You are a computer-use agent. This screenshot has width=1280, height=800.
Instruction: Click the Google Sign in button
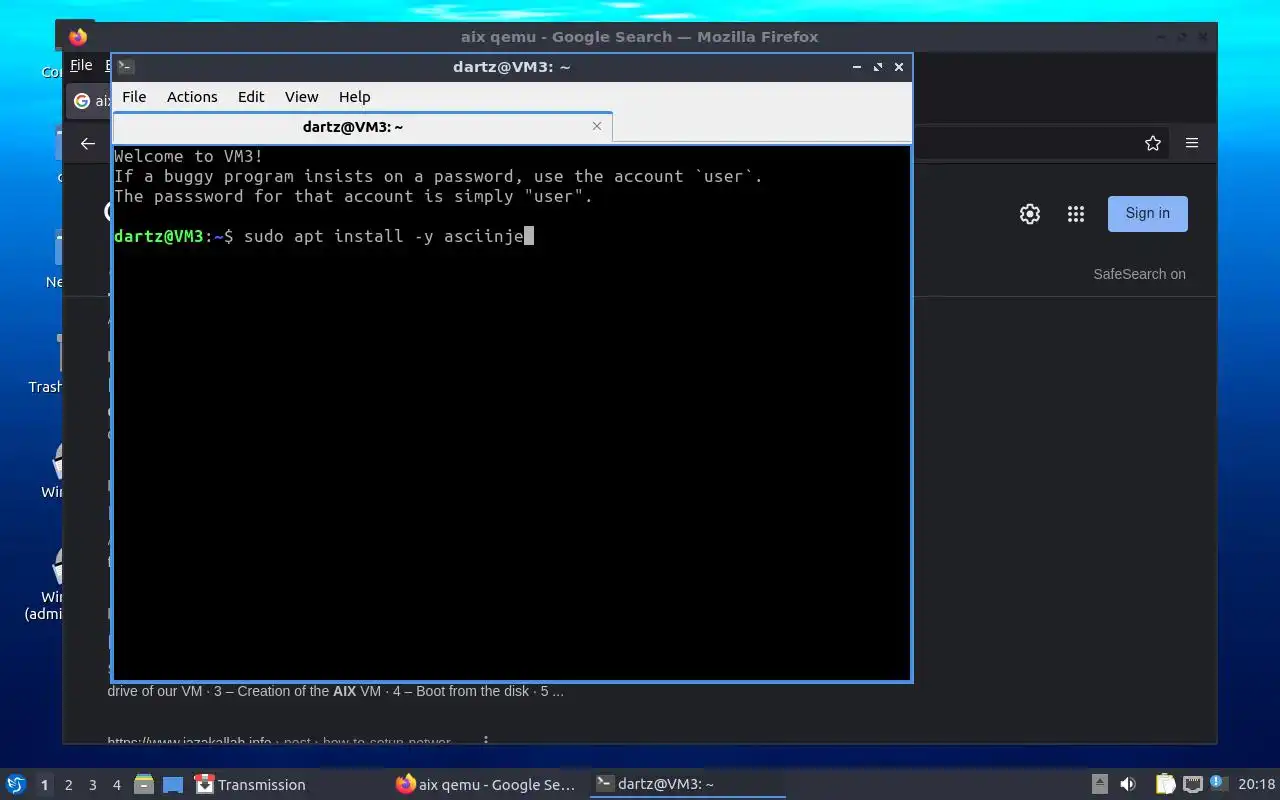point(1148,213)
